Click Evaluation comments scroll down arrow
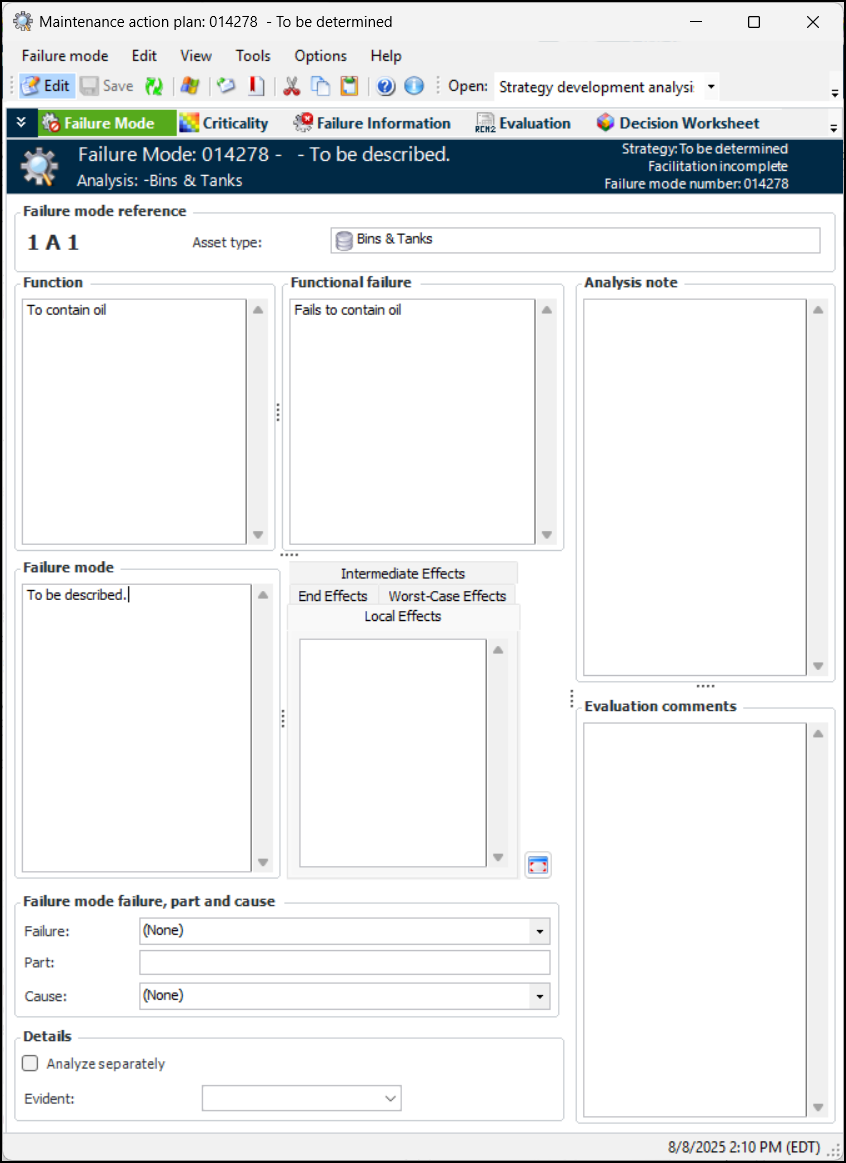The height and width of the screenshot is (1163, 846). (x=818, y=1107)
